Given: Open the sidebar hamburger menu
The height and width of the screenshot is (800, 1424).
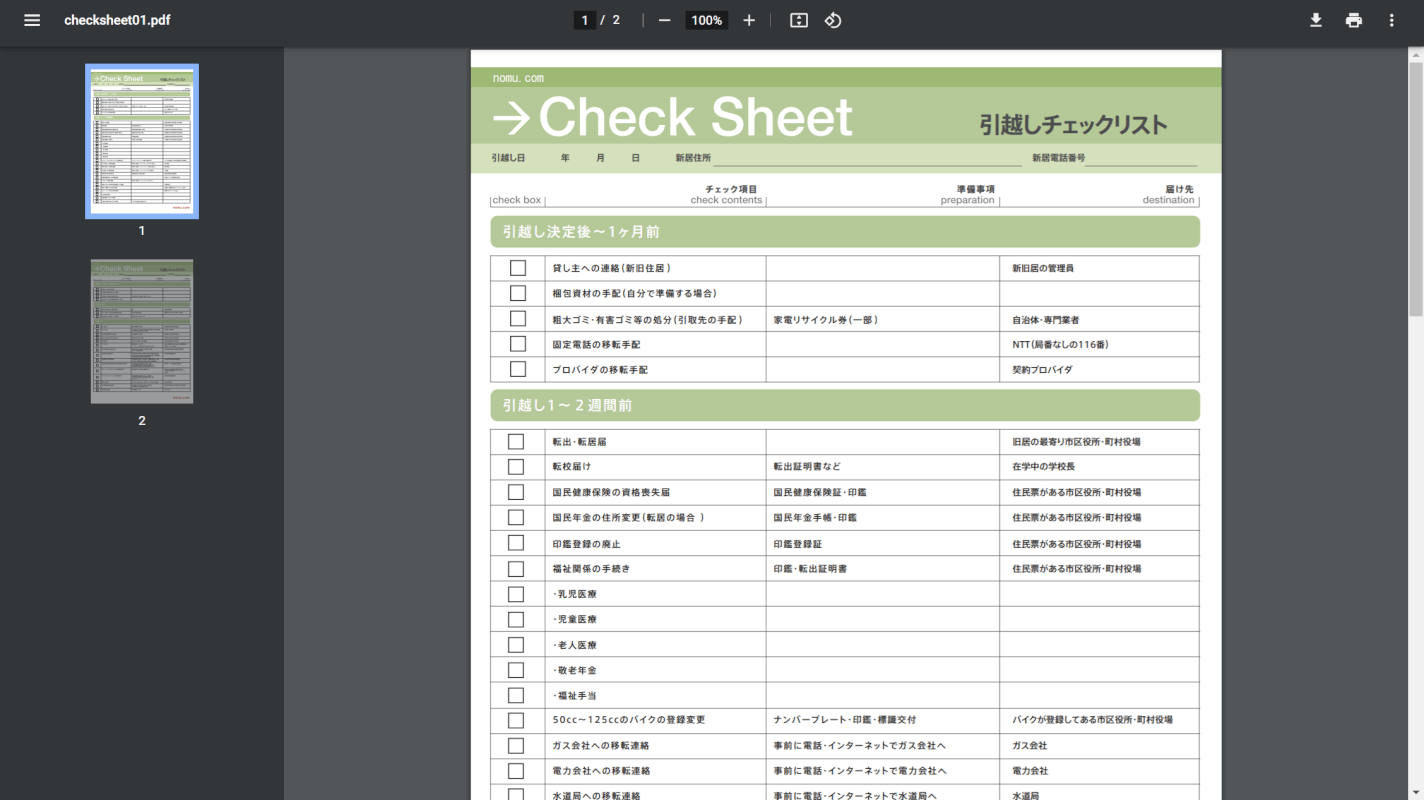Looking at the screenshot, I should pos(32,20).
